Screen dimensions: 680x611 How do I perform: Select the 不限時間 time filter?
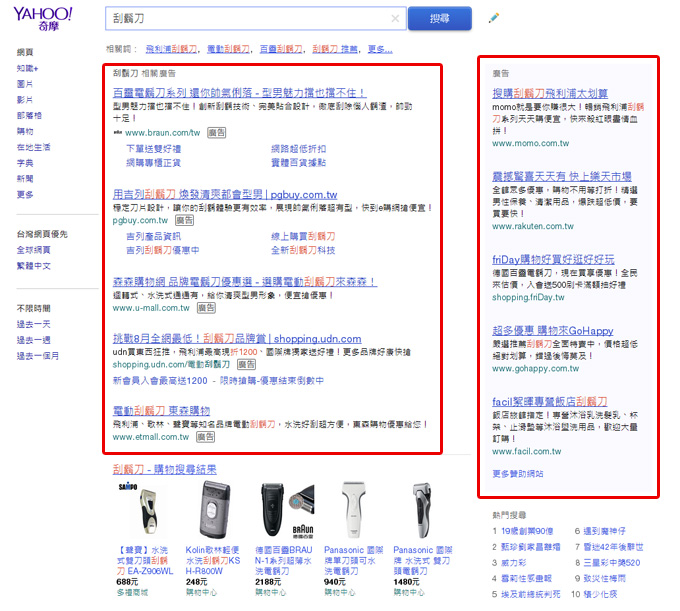click(33, 308)
